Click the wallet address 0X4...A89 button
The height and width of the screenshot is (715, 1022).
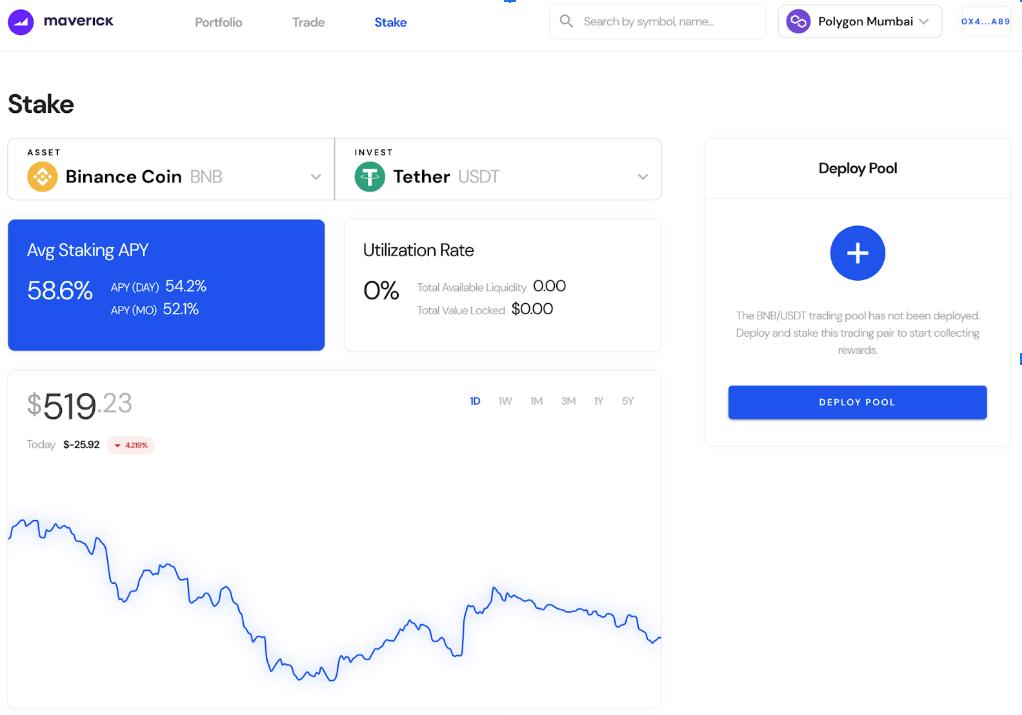point(985,21)
